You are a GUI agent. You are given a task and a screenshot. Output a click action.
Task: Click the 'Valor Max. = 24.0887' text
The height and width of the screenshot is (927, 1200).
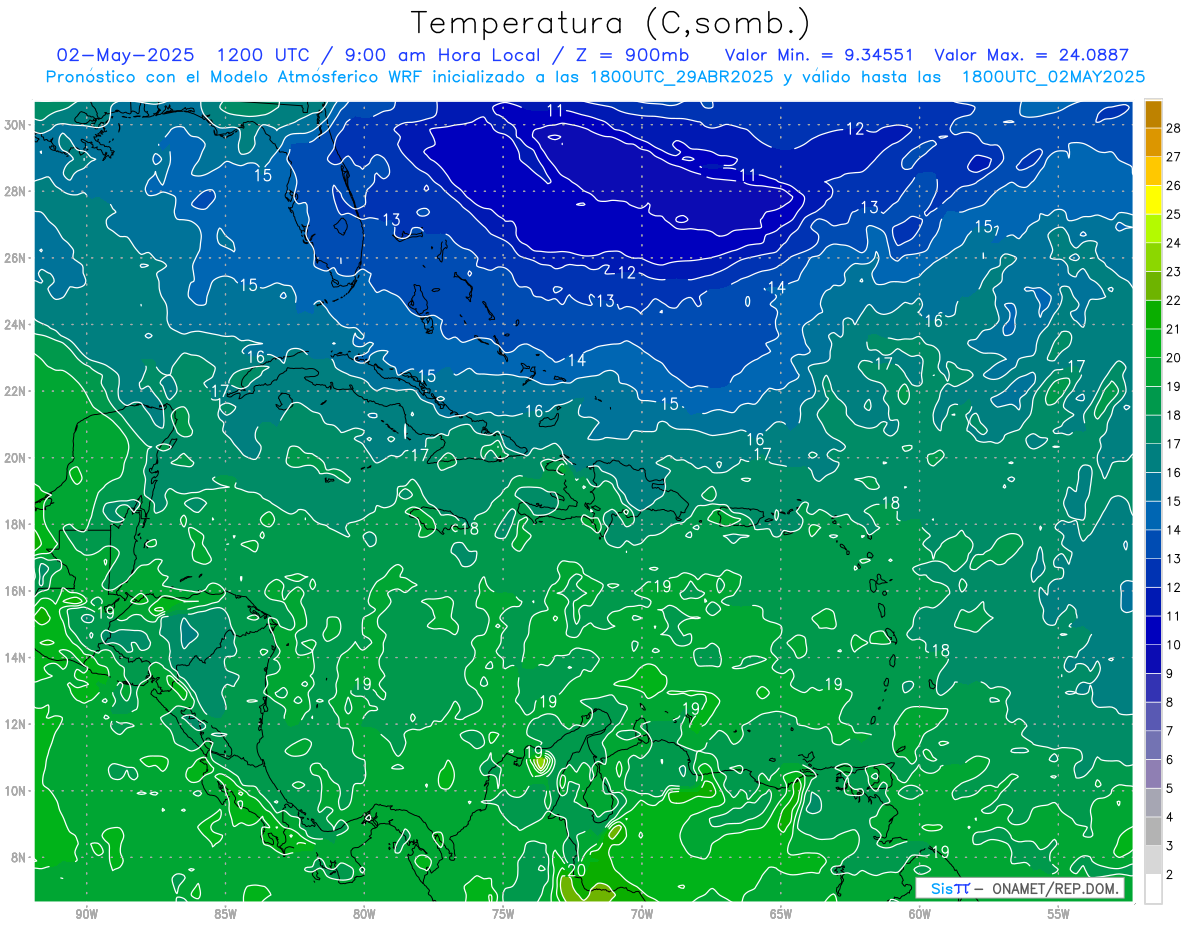tap(1031, 55)
